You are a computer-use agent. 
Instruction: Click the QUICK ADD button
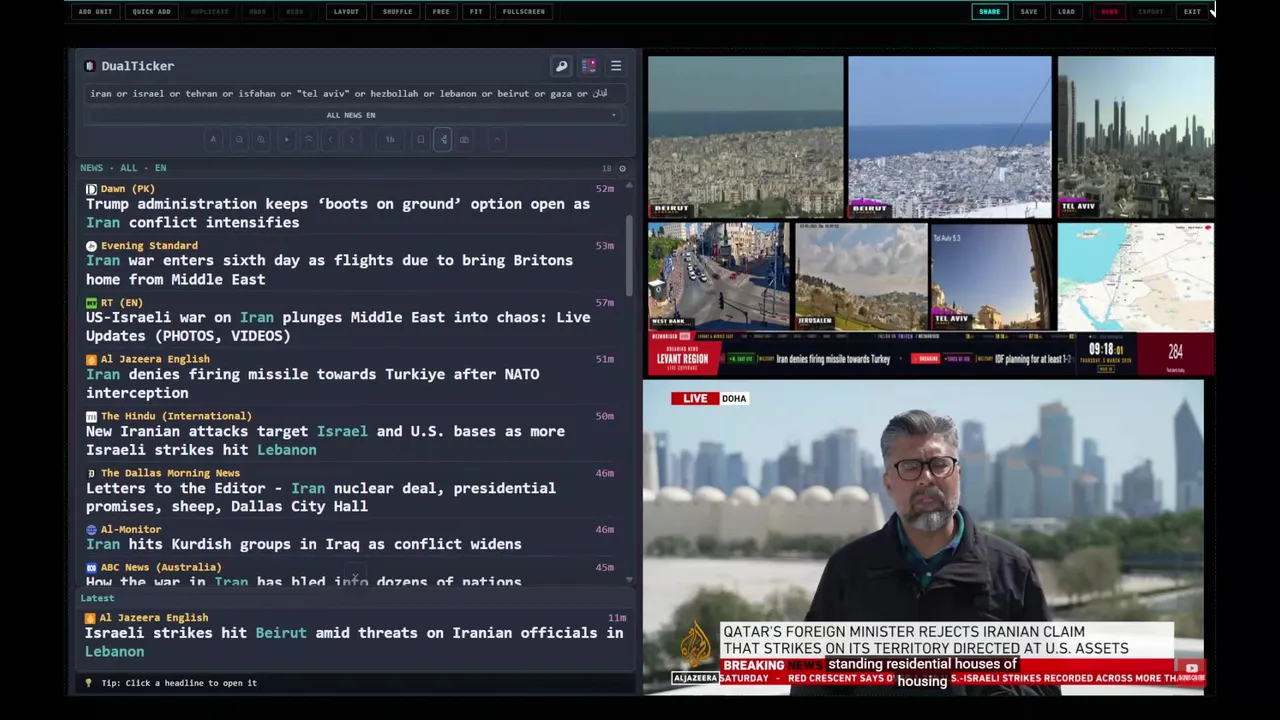[151, 12]
